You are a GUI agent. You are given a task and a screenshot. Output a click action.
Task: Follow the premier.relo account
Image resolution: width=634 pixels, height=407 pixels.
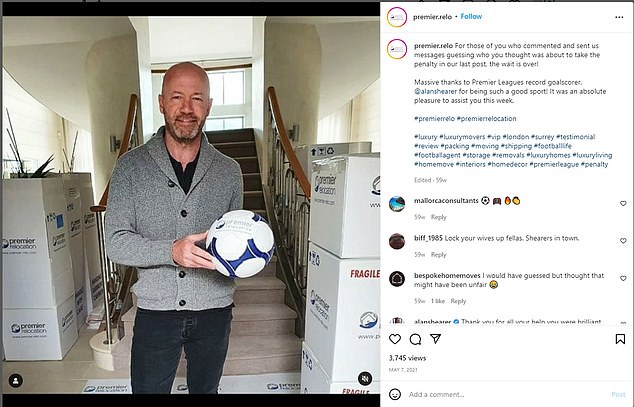click(471, 17)
